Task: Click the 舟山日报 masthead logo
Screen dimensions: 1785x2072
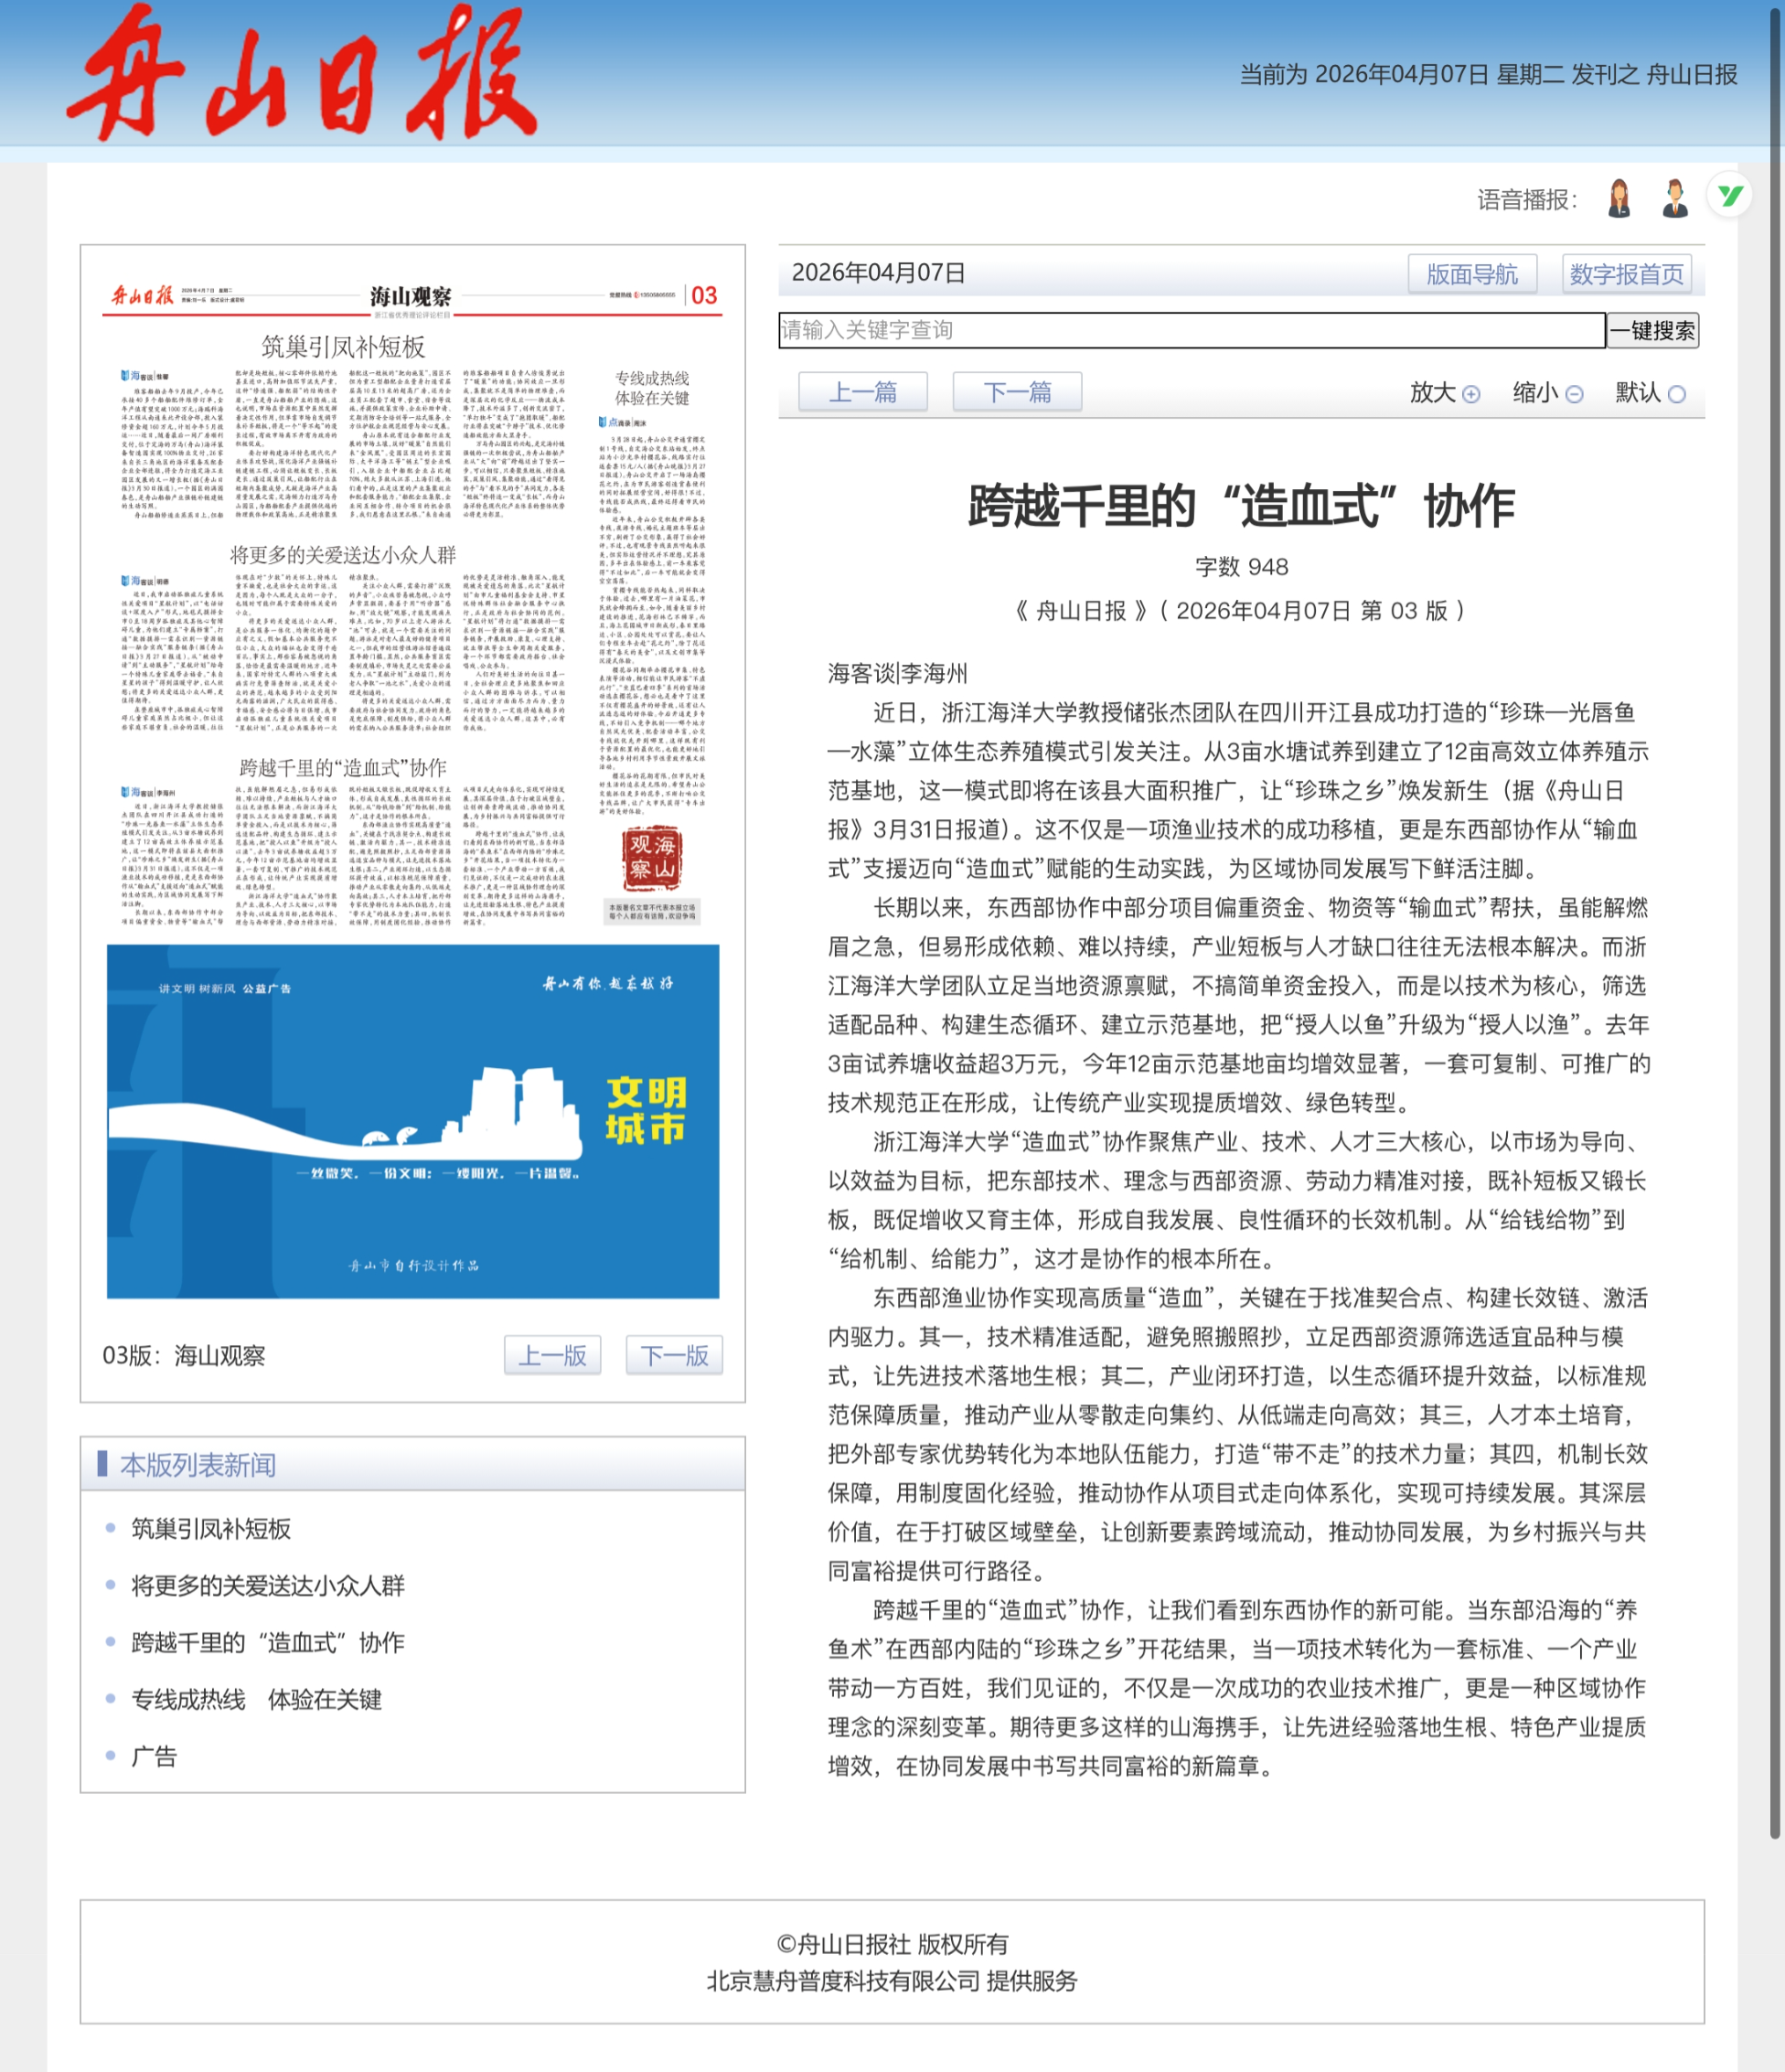Action: (303, 72)
